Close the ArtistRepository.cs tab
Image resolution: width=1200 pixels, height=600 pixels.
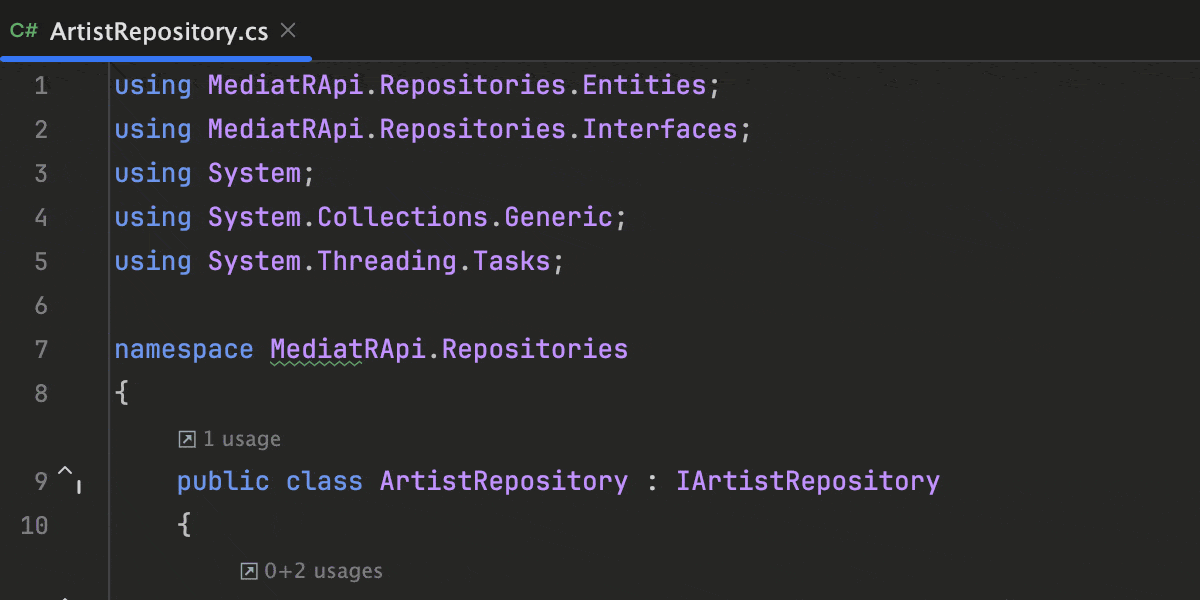coord(288,31)
